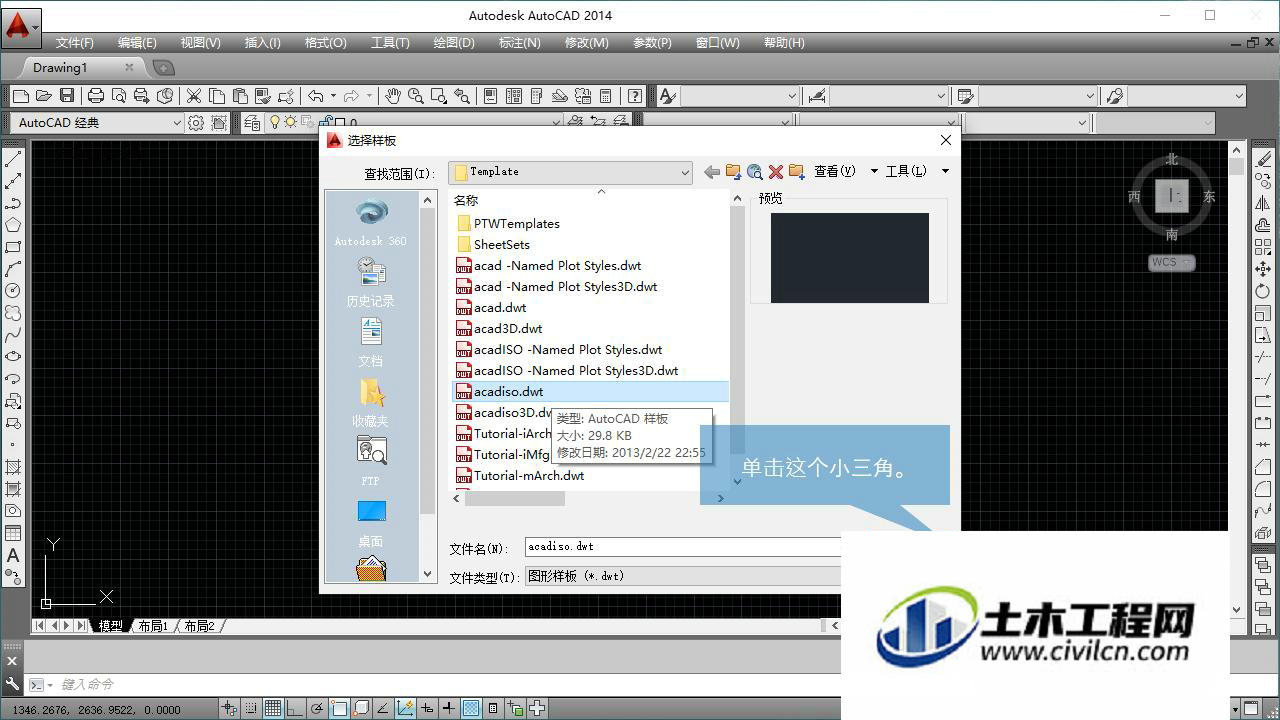Click the Move tool in modify toolbar

1263,269
